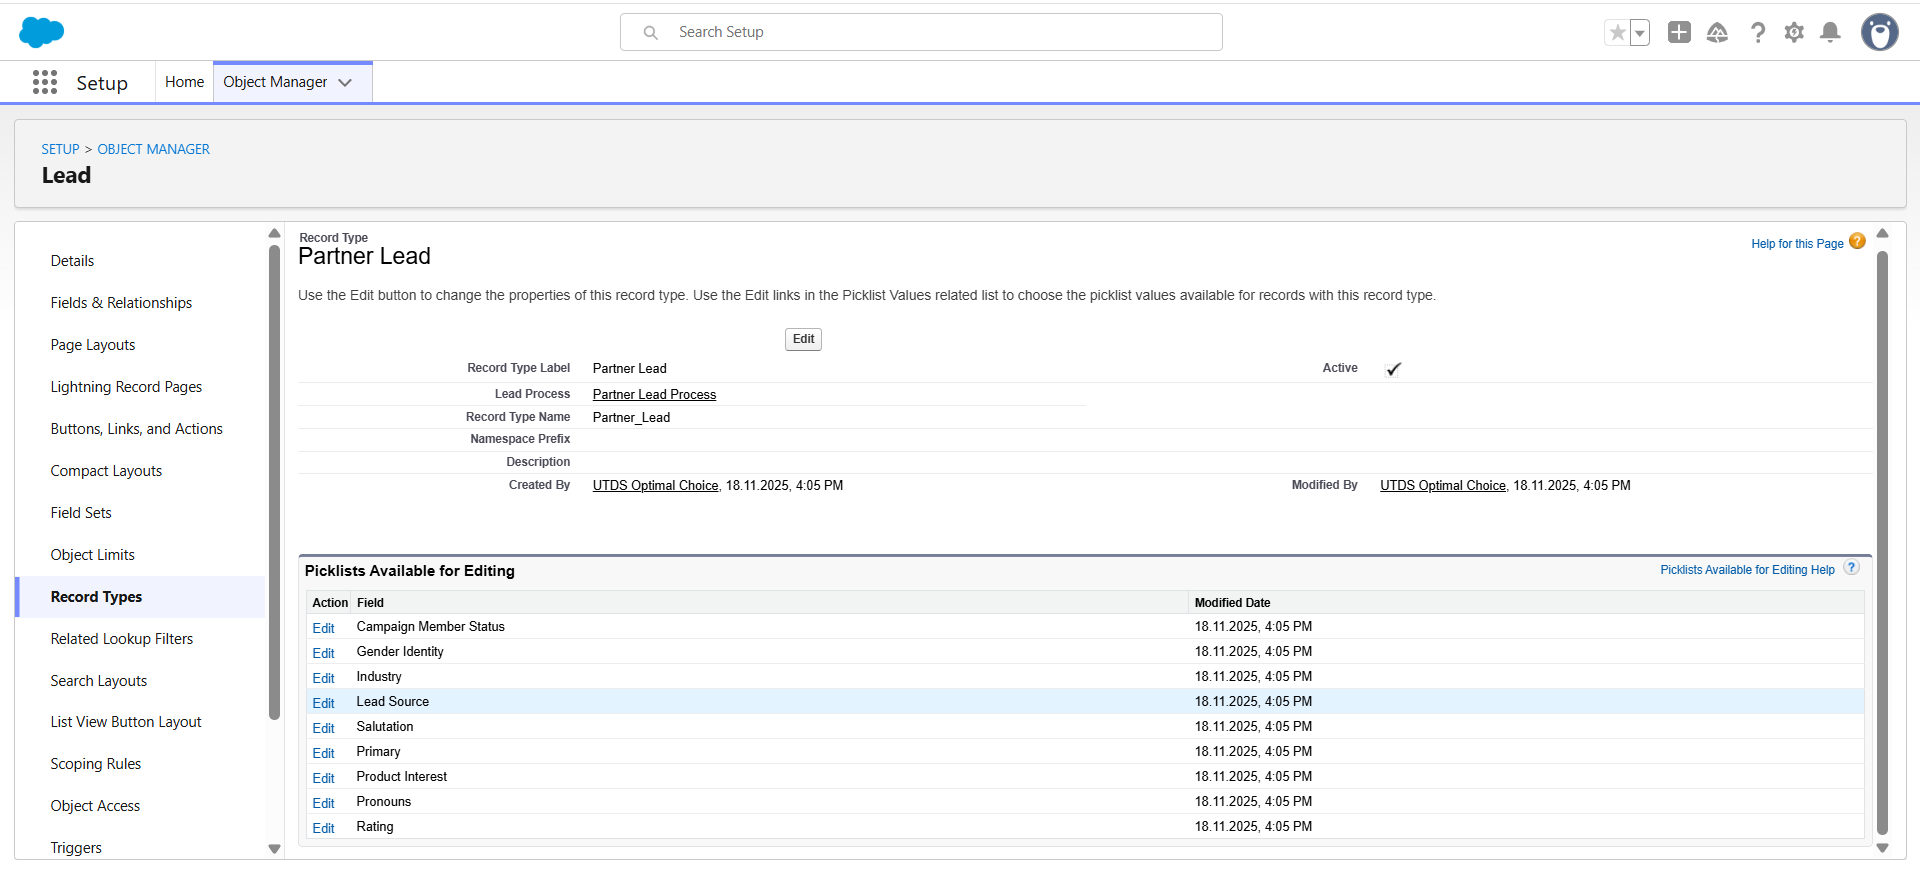Edit the Gender Identity picklist
The width and height of the screenshot is (1920, 873).
tap(323, 653)
